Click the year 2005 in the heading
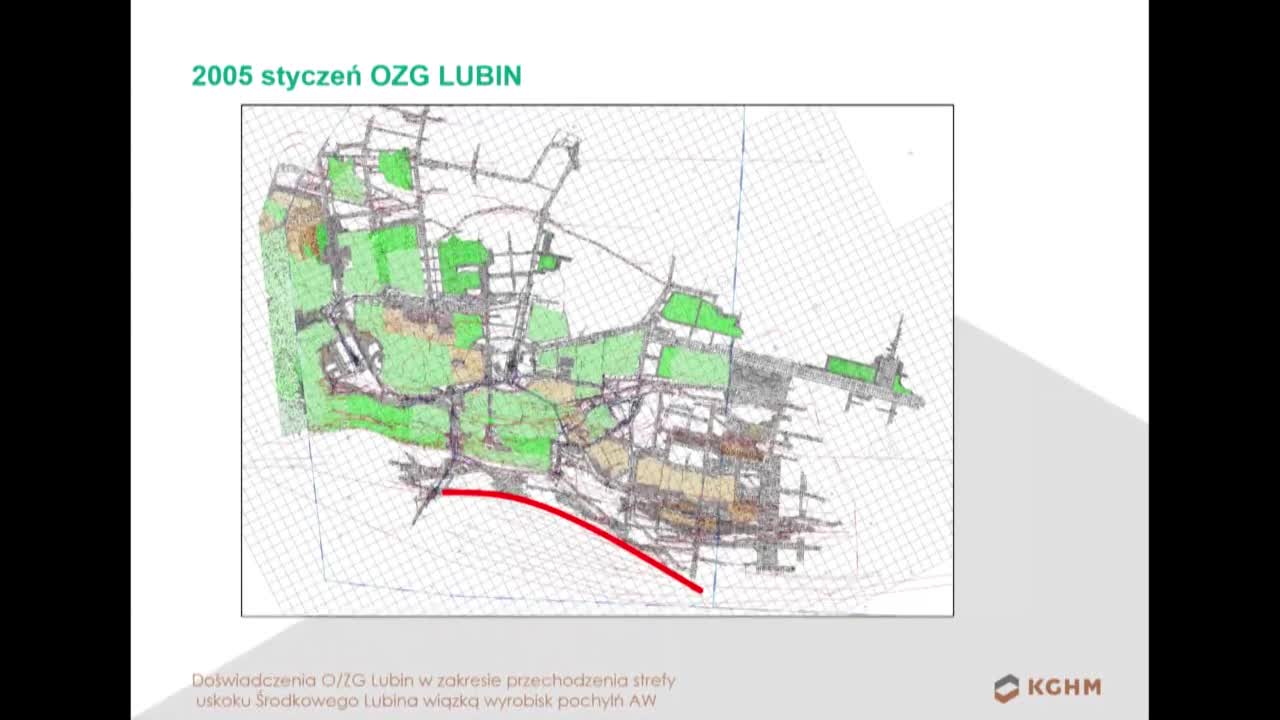 coord(221,76)
